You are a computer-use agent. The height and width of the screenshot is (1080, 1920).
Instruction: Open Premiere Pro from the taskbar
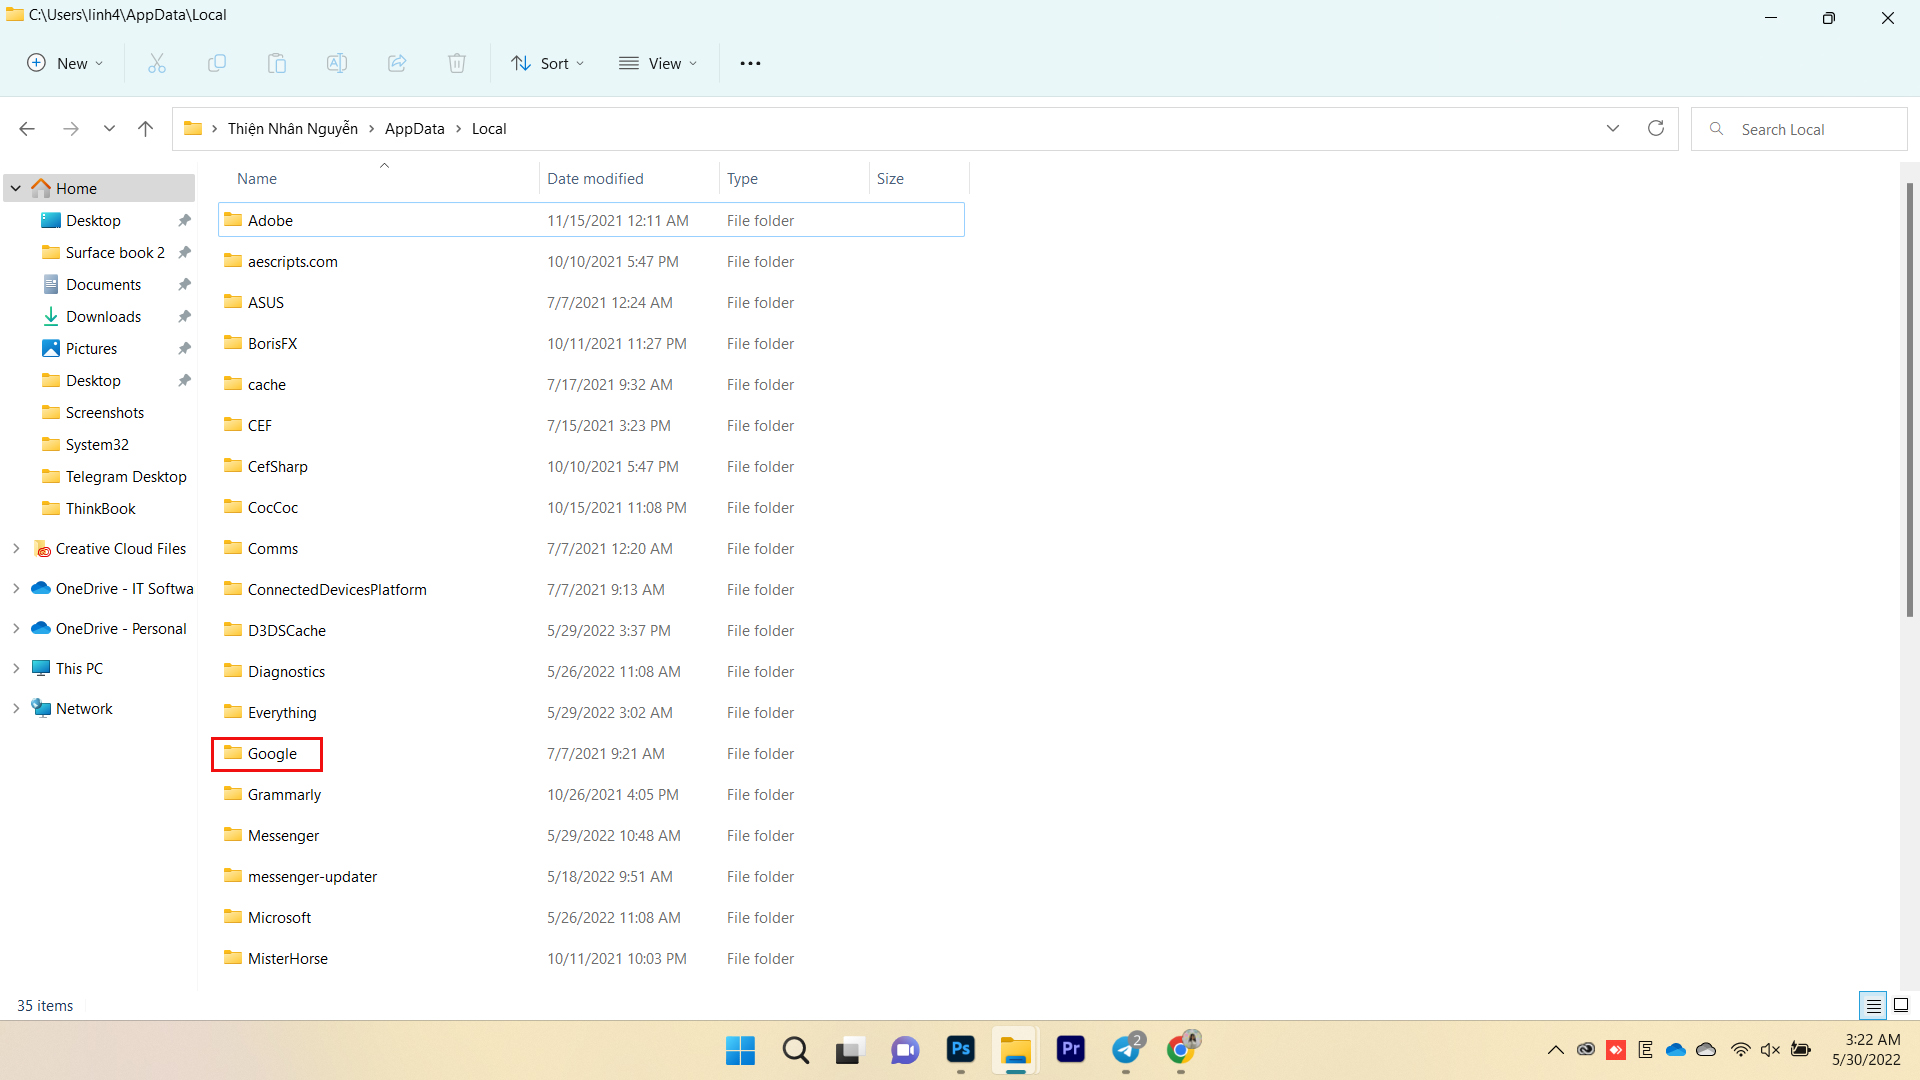1070,1050
